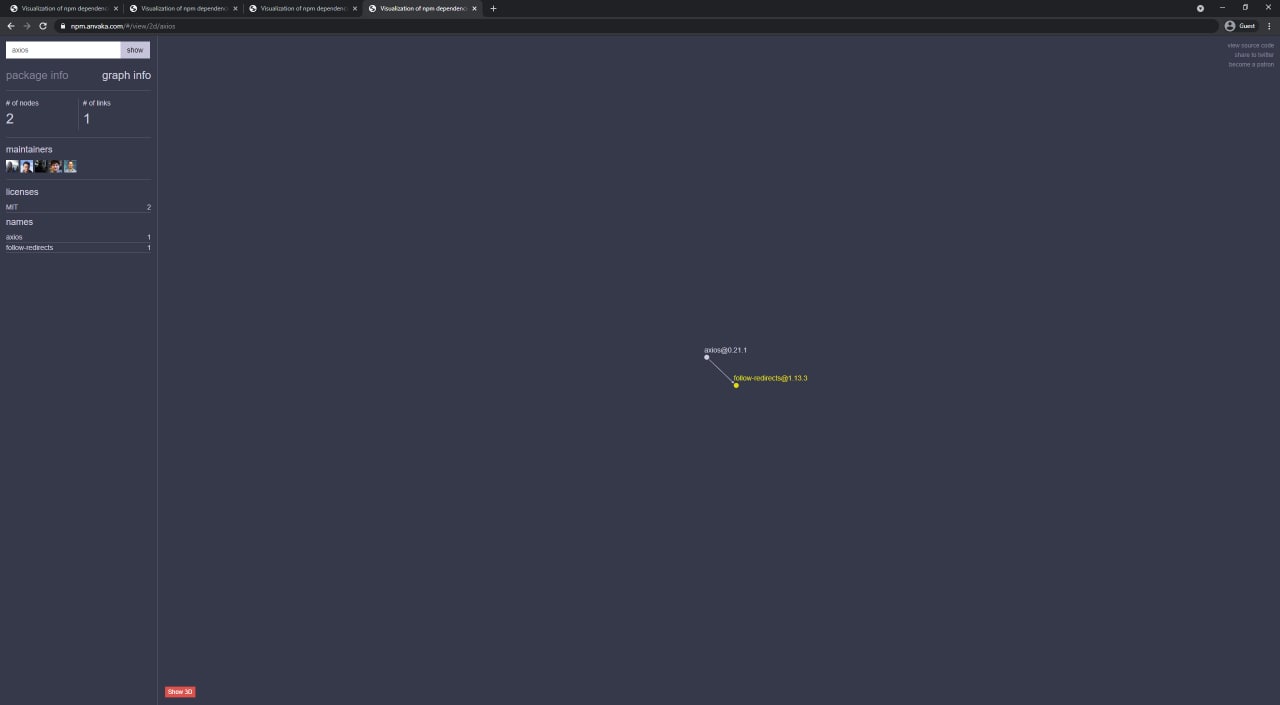The height and width of the screenshot is (705, 1280).
Task: Click the show button next to search
Action: [135, 50]
